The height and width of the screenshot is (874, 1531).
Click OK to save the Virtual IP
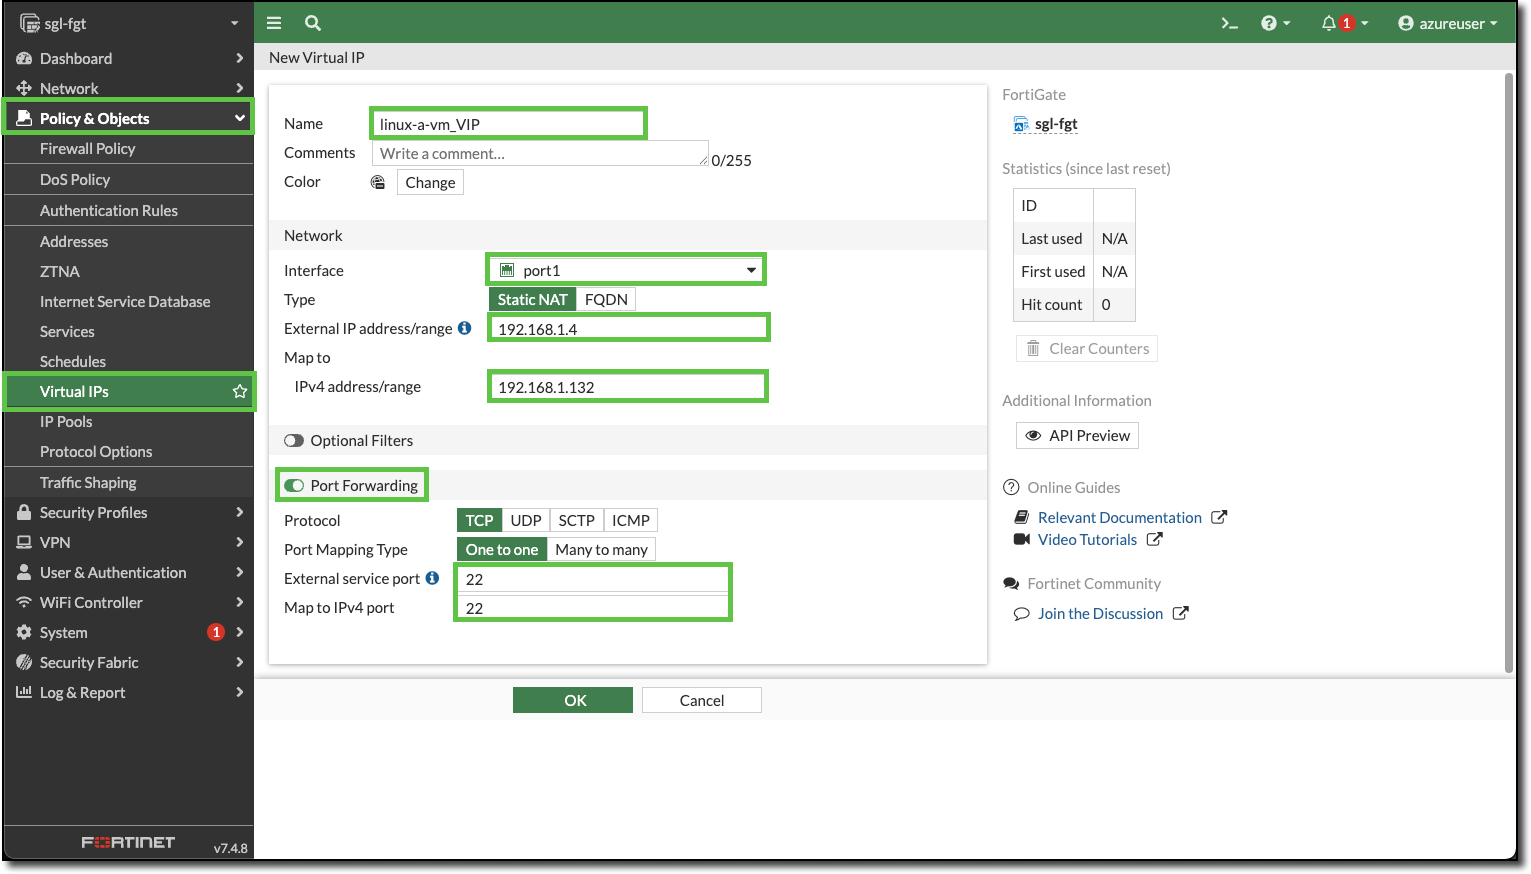click(x=572, y=699)
